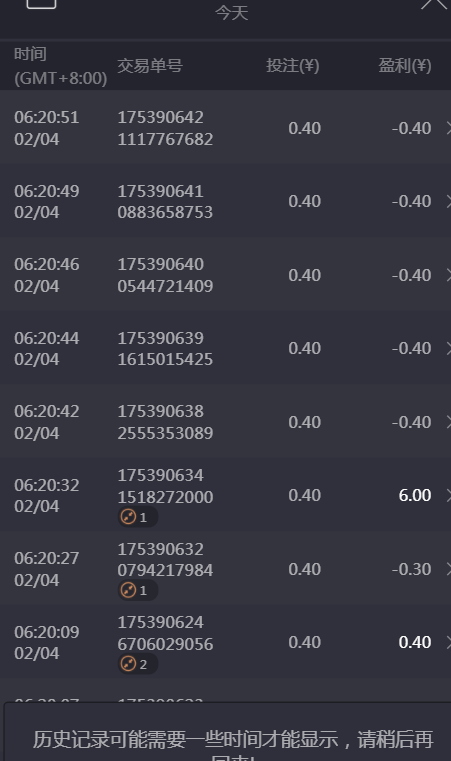Select order number 1753906421117767682
451x761 pixels.
(165, 128)
